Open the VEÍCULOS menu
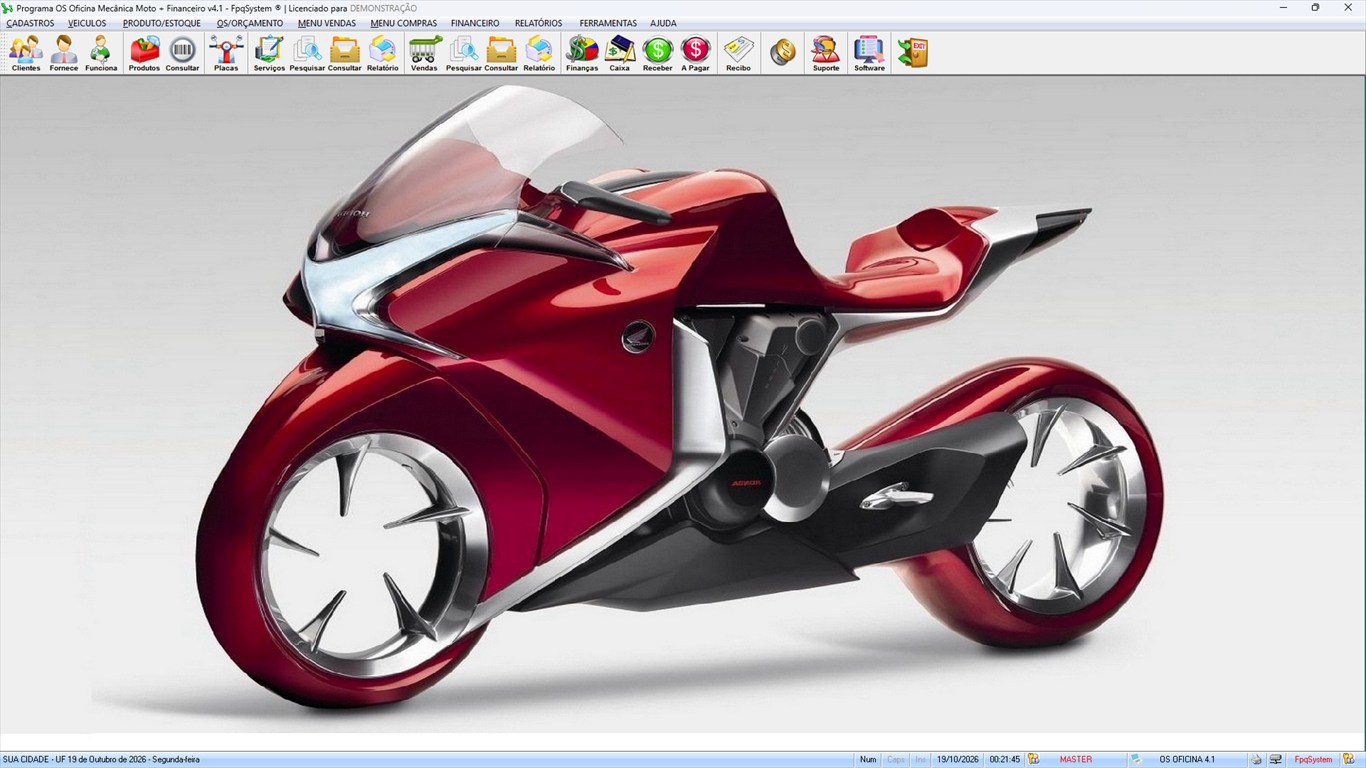 tap(87, 23)
